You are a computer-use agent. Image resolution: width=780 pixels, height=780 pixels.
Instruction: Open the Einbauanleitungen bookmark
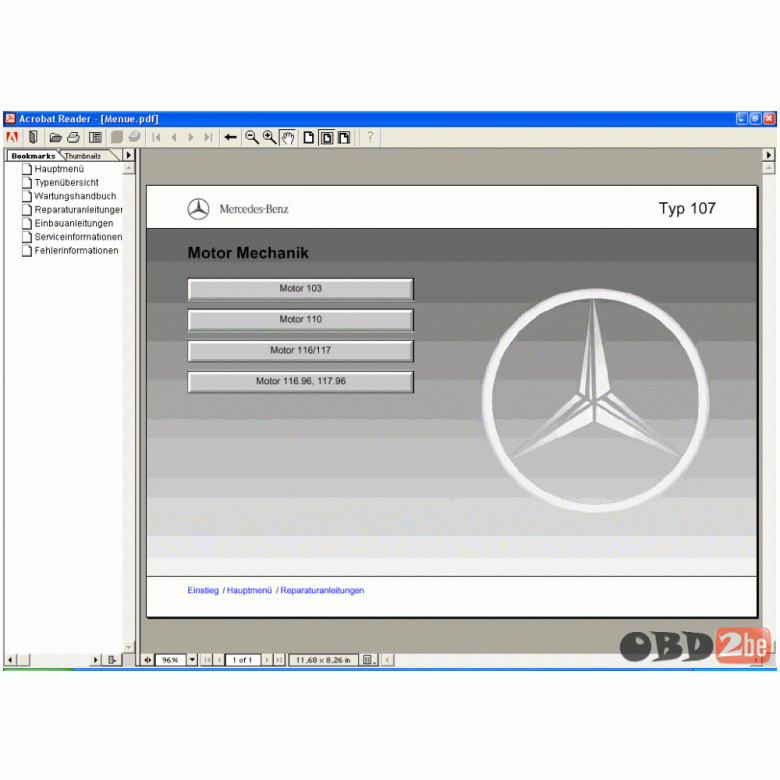[74, 223]
